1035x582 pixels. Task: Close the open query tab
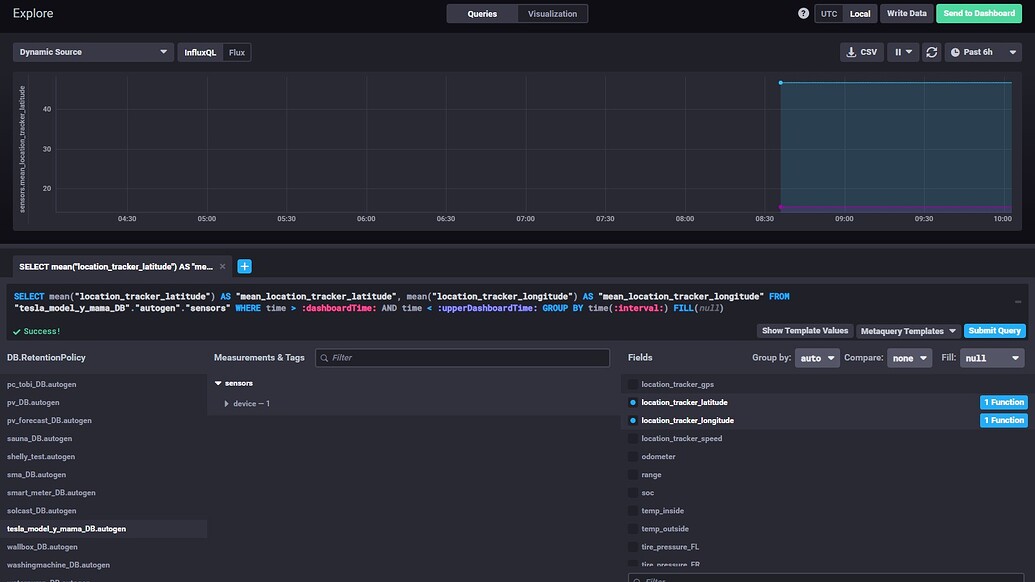[223, 267]
